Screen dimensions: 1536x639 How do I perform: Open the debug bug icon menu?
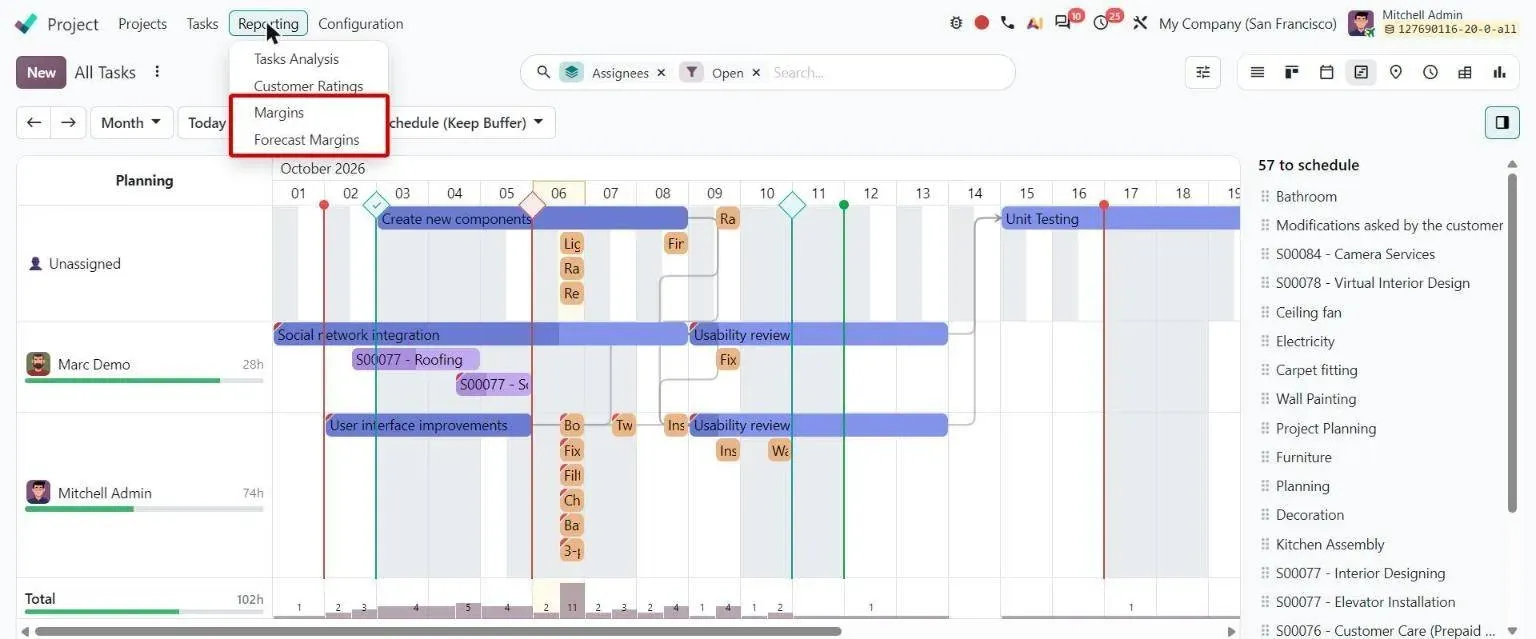click(x=957, y=23)
